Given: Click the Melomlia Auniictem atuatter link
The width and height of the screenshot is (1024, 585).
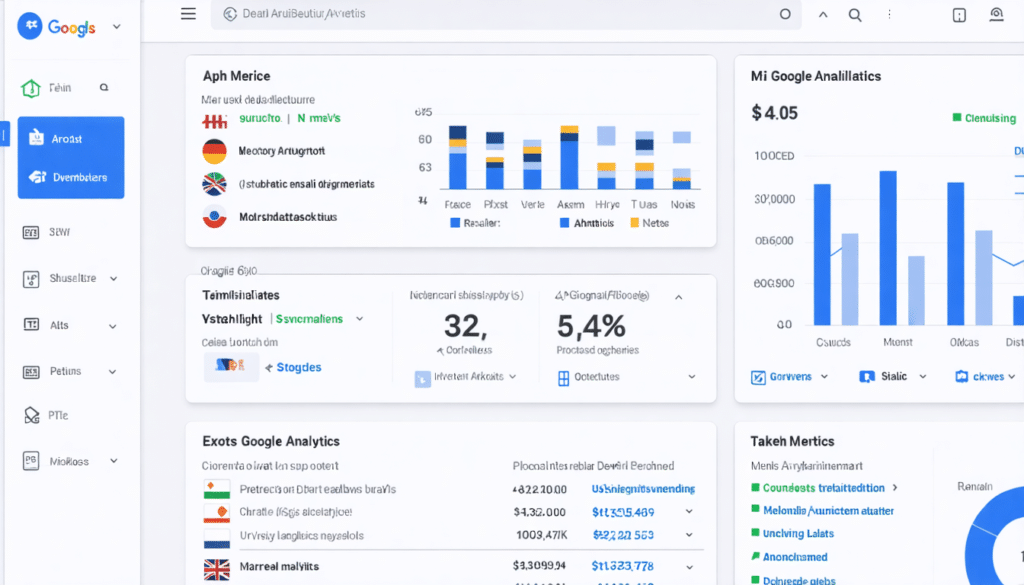Looking at the screenshot, I should click(x=828, y=511).
